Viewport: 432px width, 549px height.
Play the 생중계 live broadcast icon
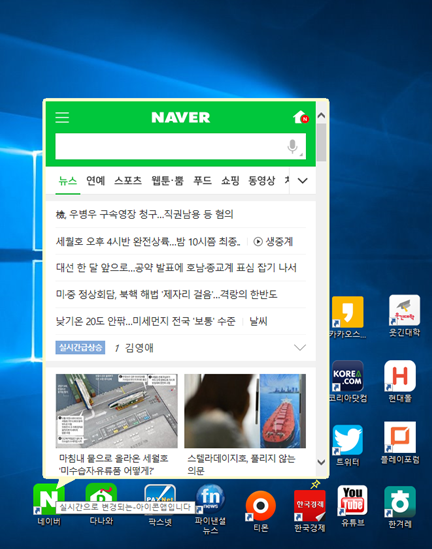click(258, 242)
